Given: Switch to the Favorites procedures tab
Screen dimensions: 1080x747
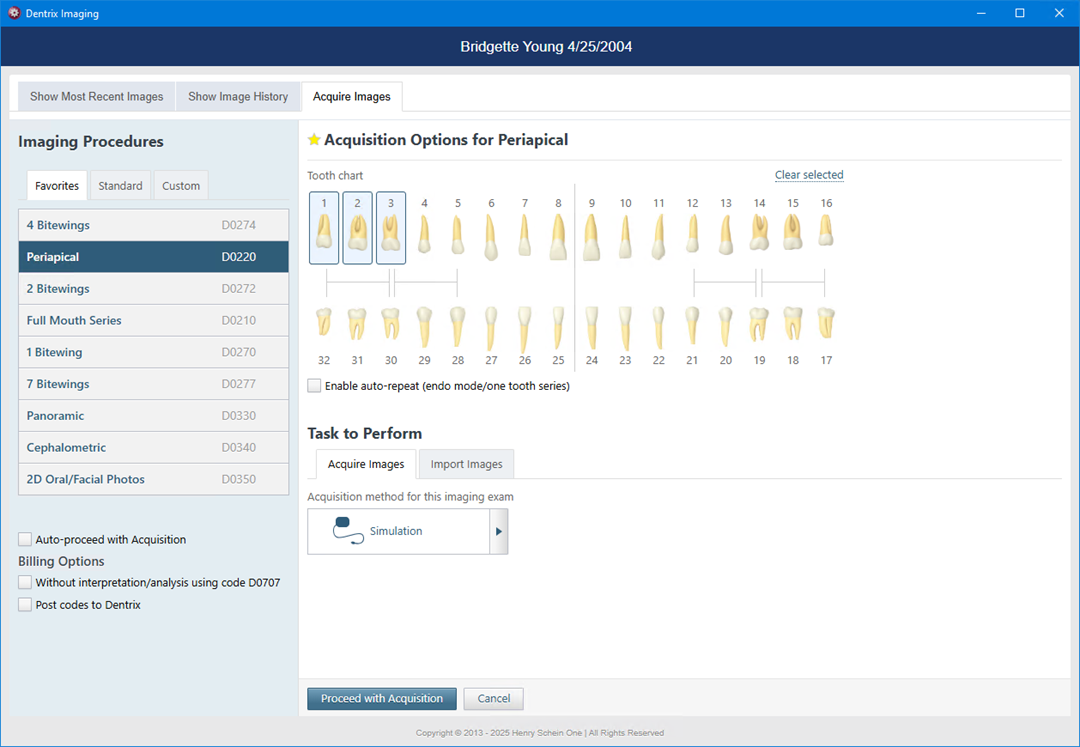Looking at the screenshot, I should (57, 186).
